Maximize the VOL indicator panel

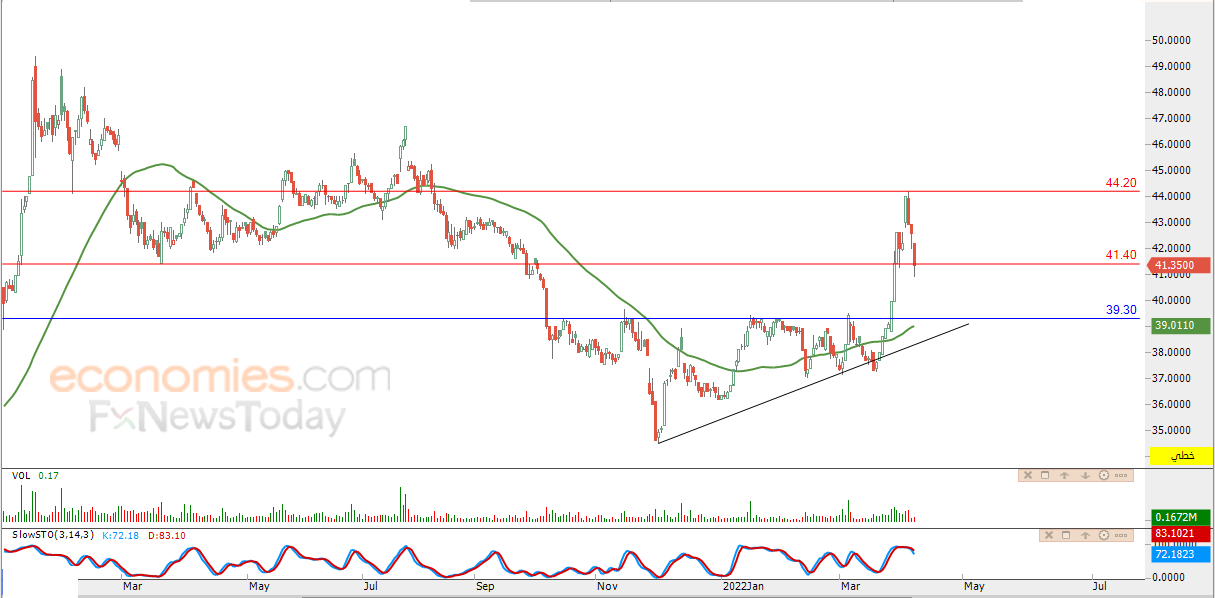[x=1045, y=476]
